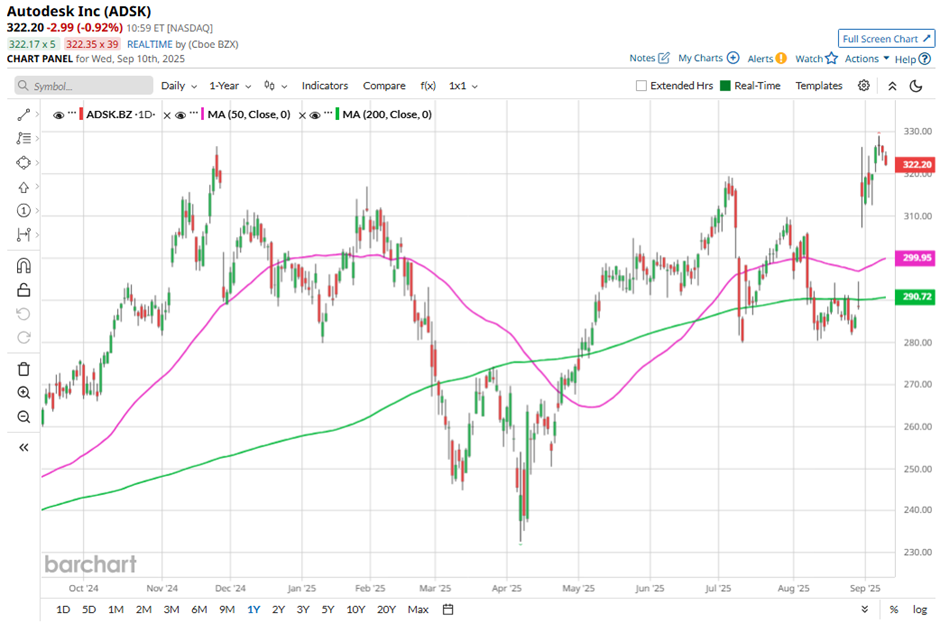Click the padlock to lock drawings

[23, 290]
